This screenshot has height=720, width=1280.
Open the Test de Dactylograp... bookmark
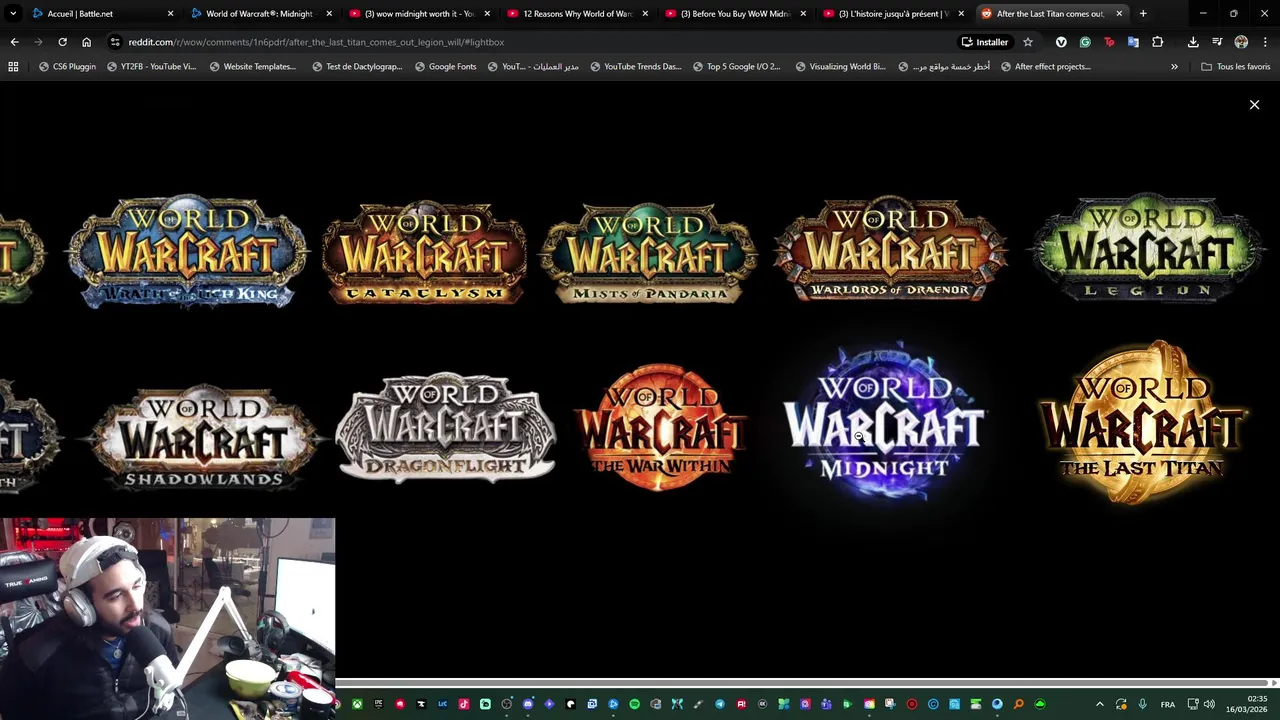(x=357, y=67)
